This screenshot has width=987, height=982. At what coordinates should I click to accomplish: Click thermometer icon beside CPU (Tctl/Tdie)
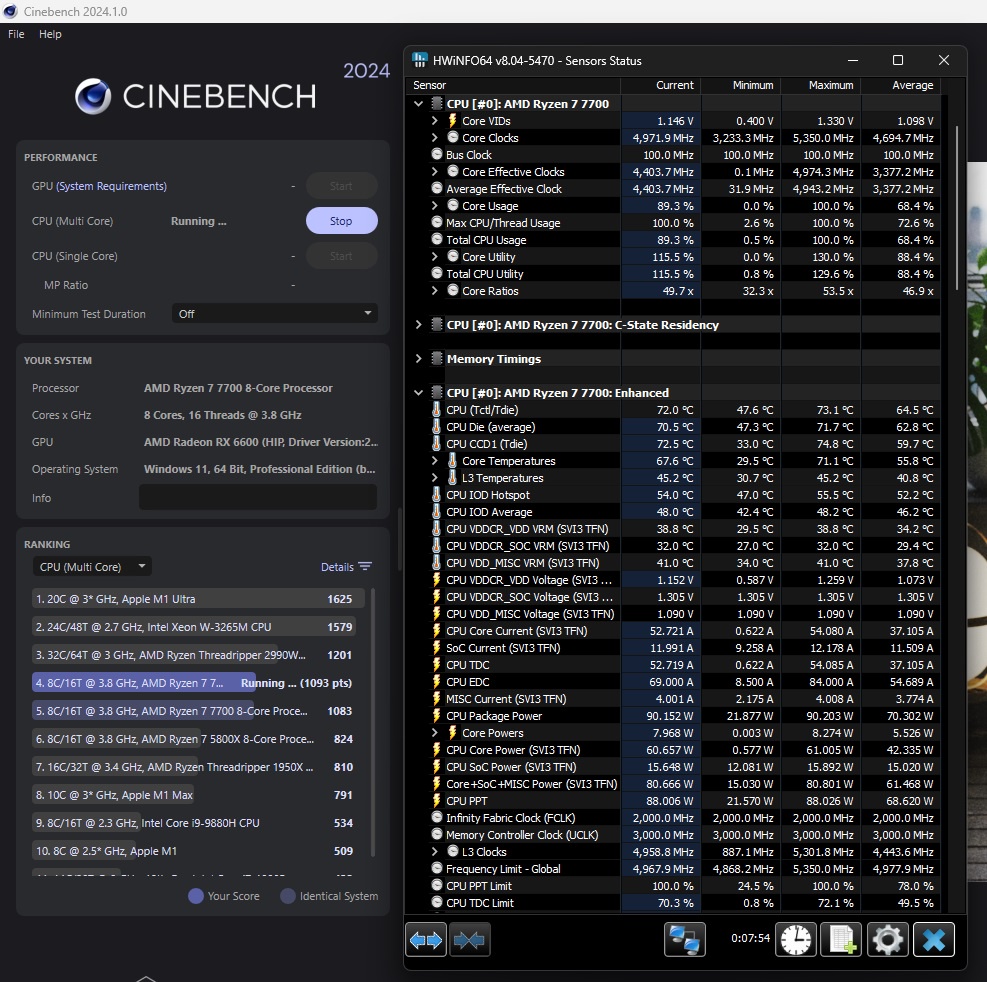coord(436,410)
